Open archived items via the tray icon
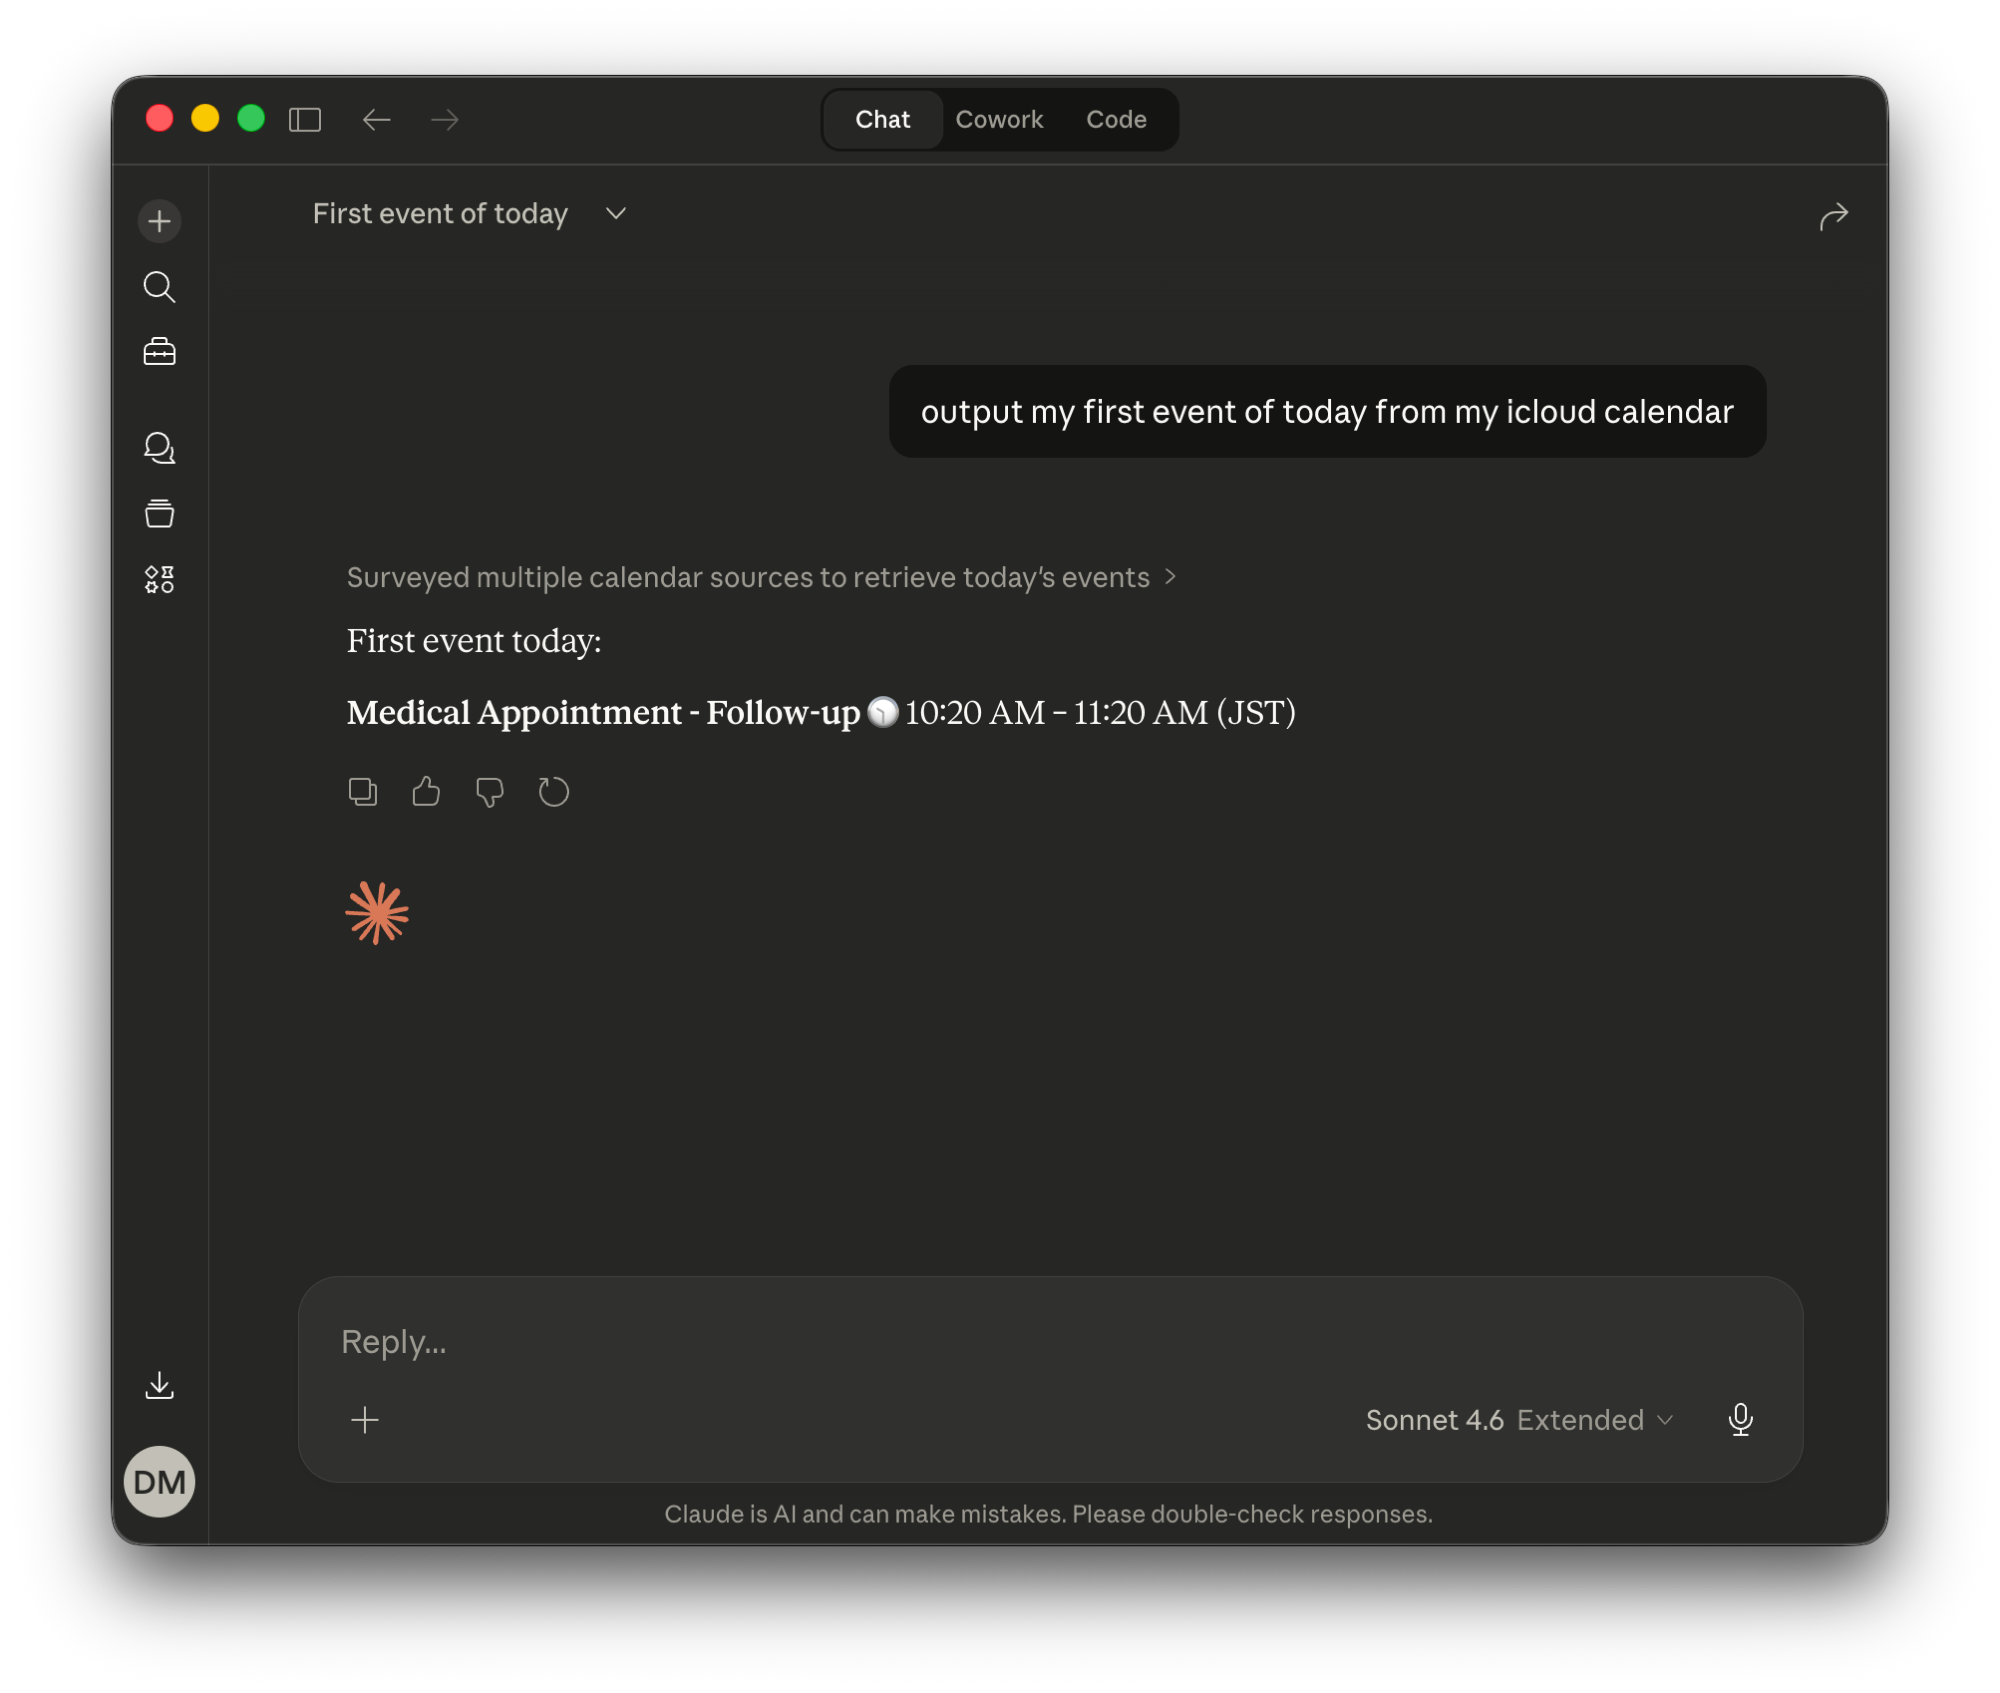 (x=159, y=513)
